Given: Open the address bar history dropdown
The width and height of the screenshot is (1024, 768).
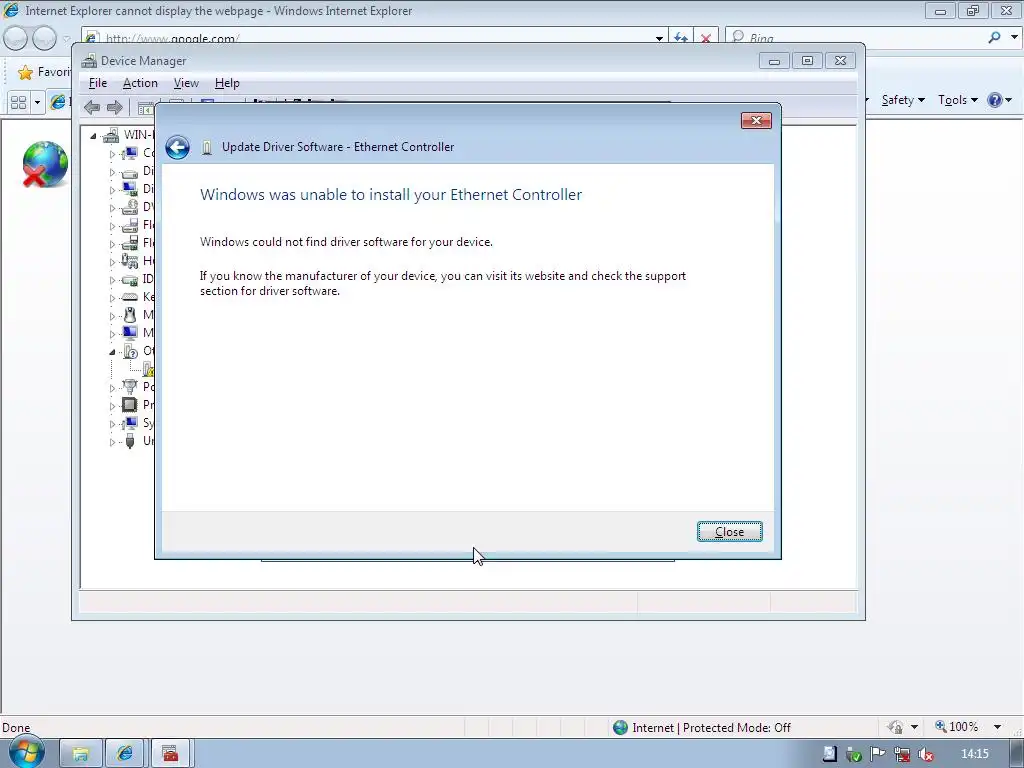Looking at the screenshot, I should pyautogui.click(x=660, y=39).
